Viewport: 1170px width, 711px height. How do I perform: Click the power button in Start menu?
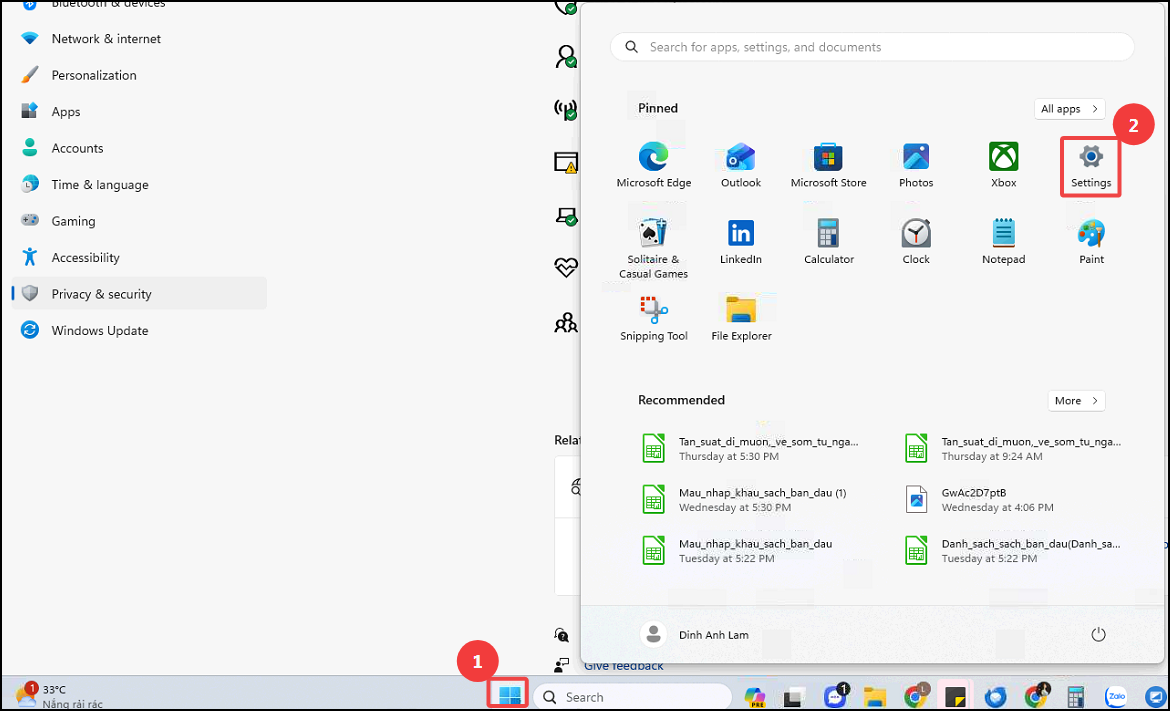[1098, 634]
